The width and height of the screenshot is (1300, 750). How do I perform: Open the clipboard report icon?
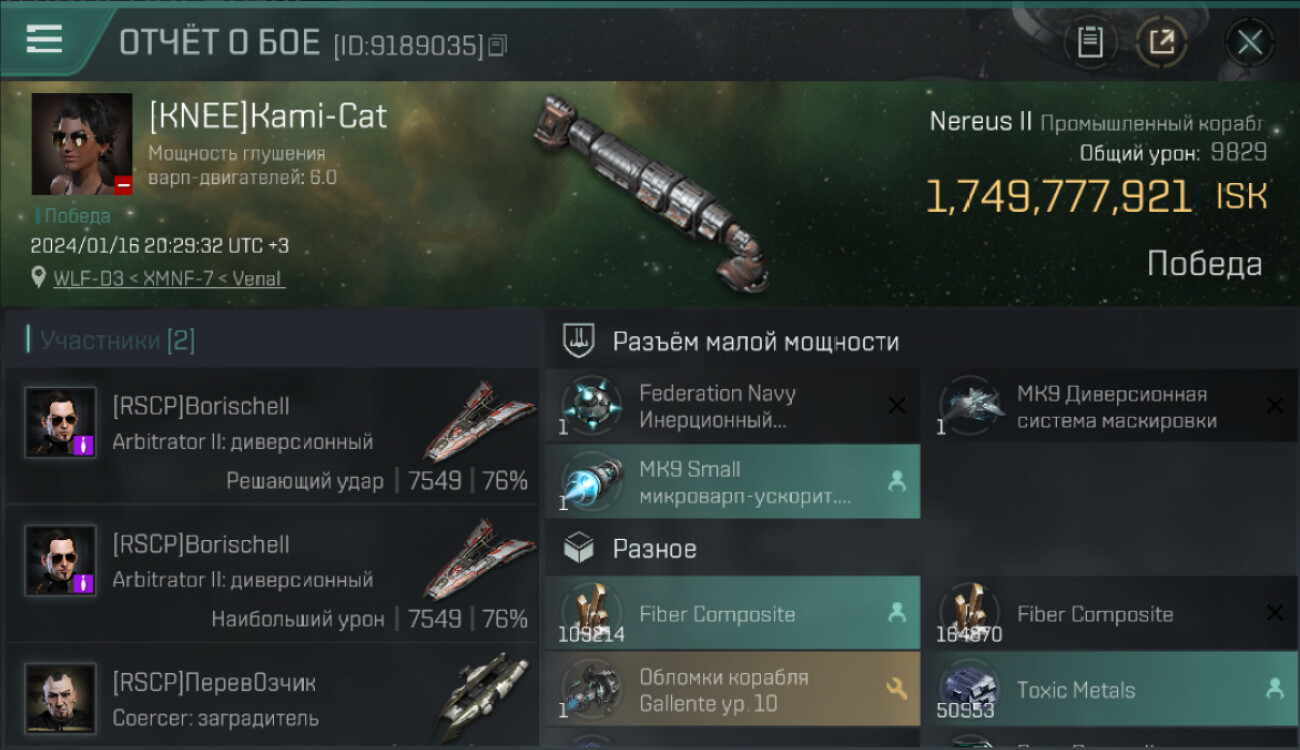[x=1090, y=42]
